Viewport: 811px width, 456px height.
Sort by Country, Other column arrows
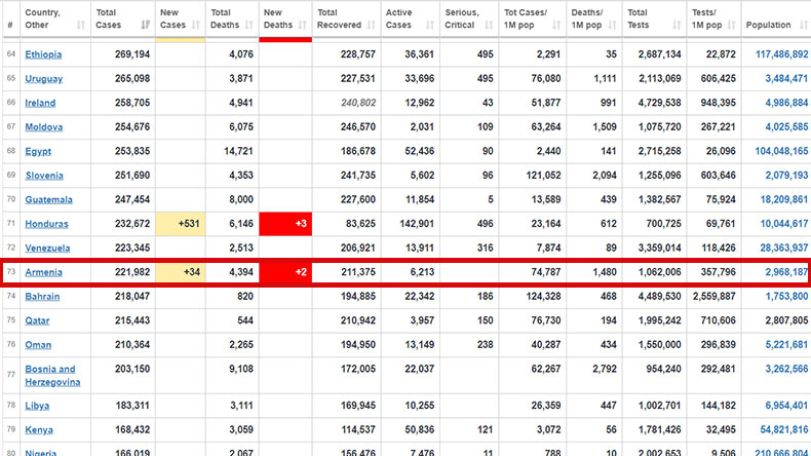[81, 25]
